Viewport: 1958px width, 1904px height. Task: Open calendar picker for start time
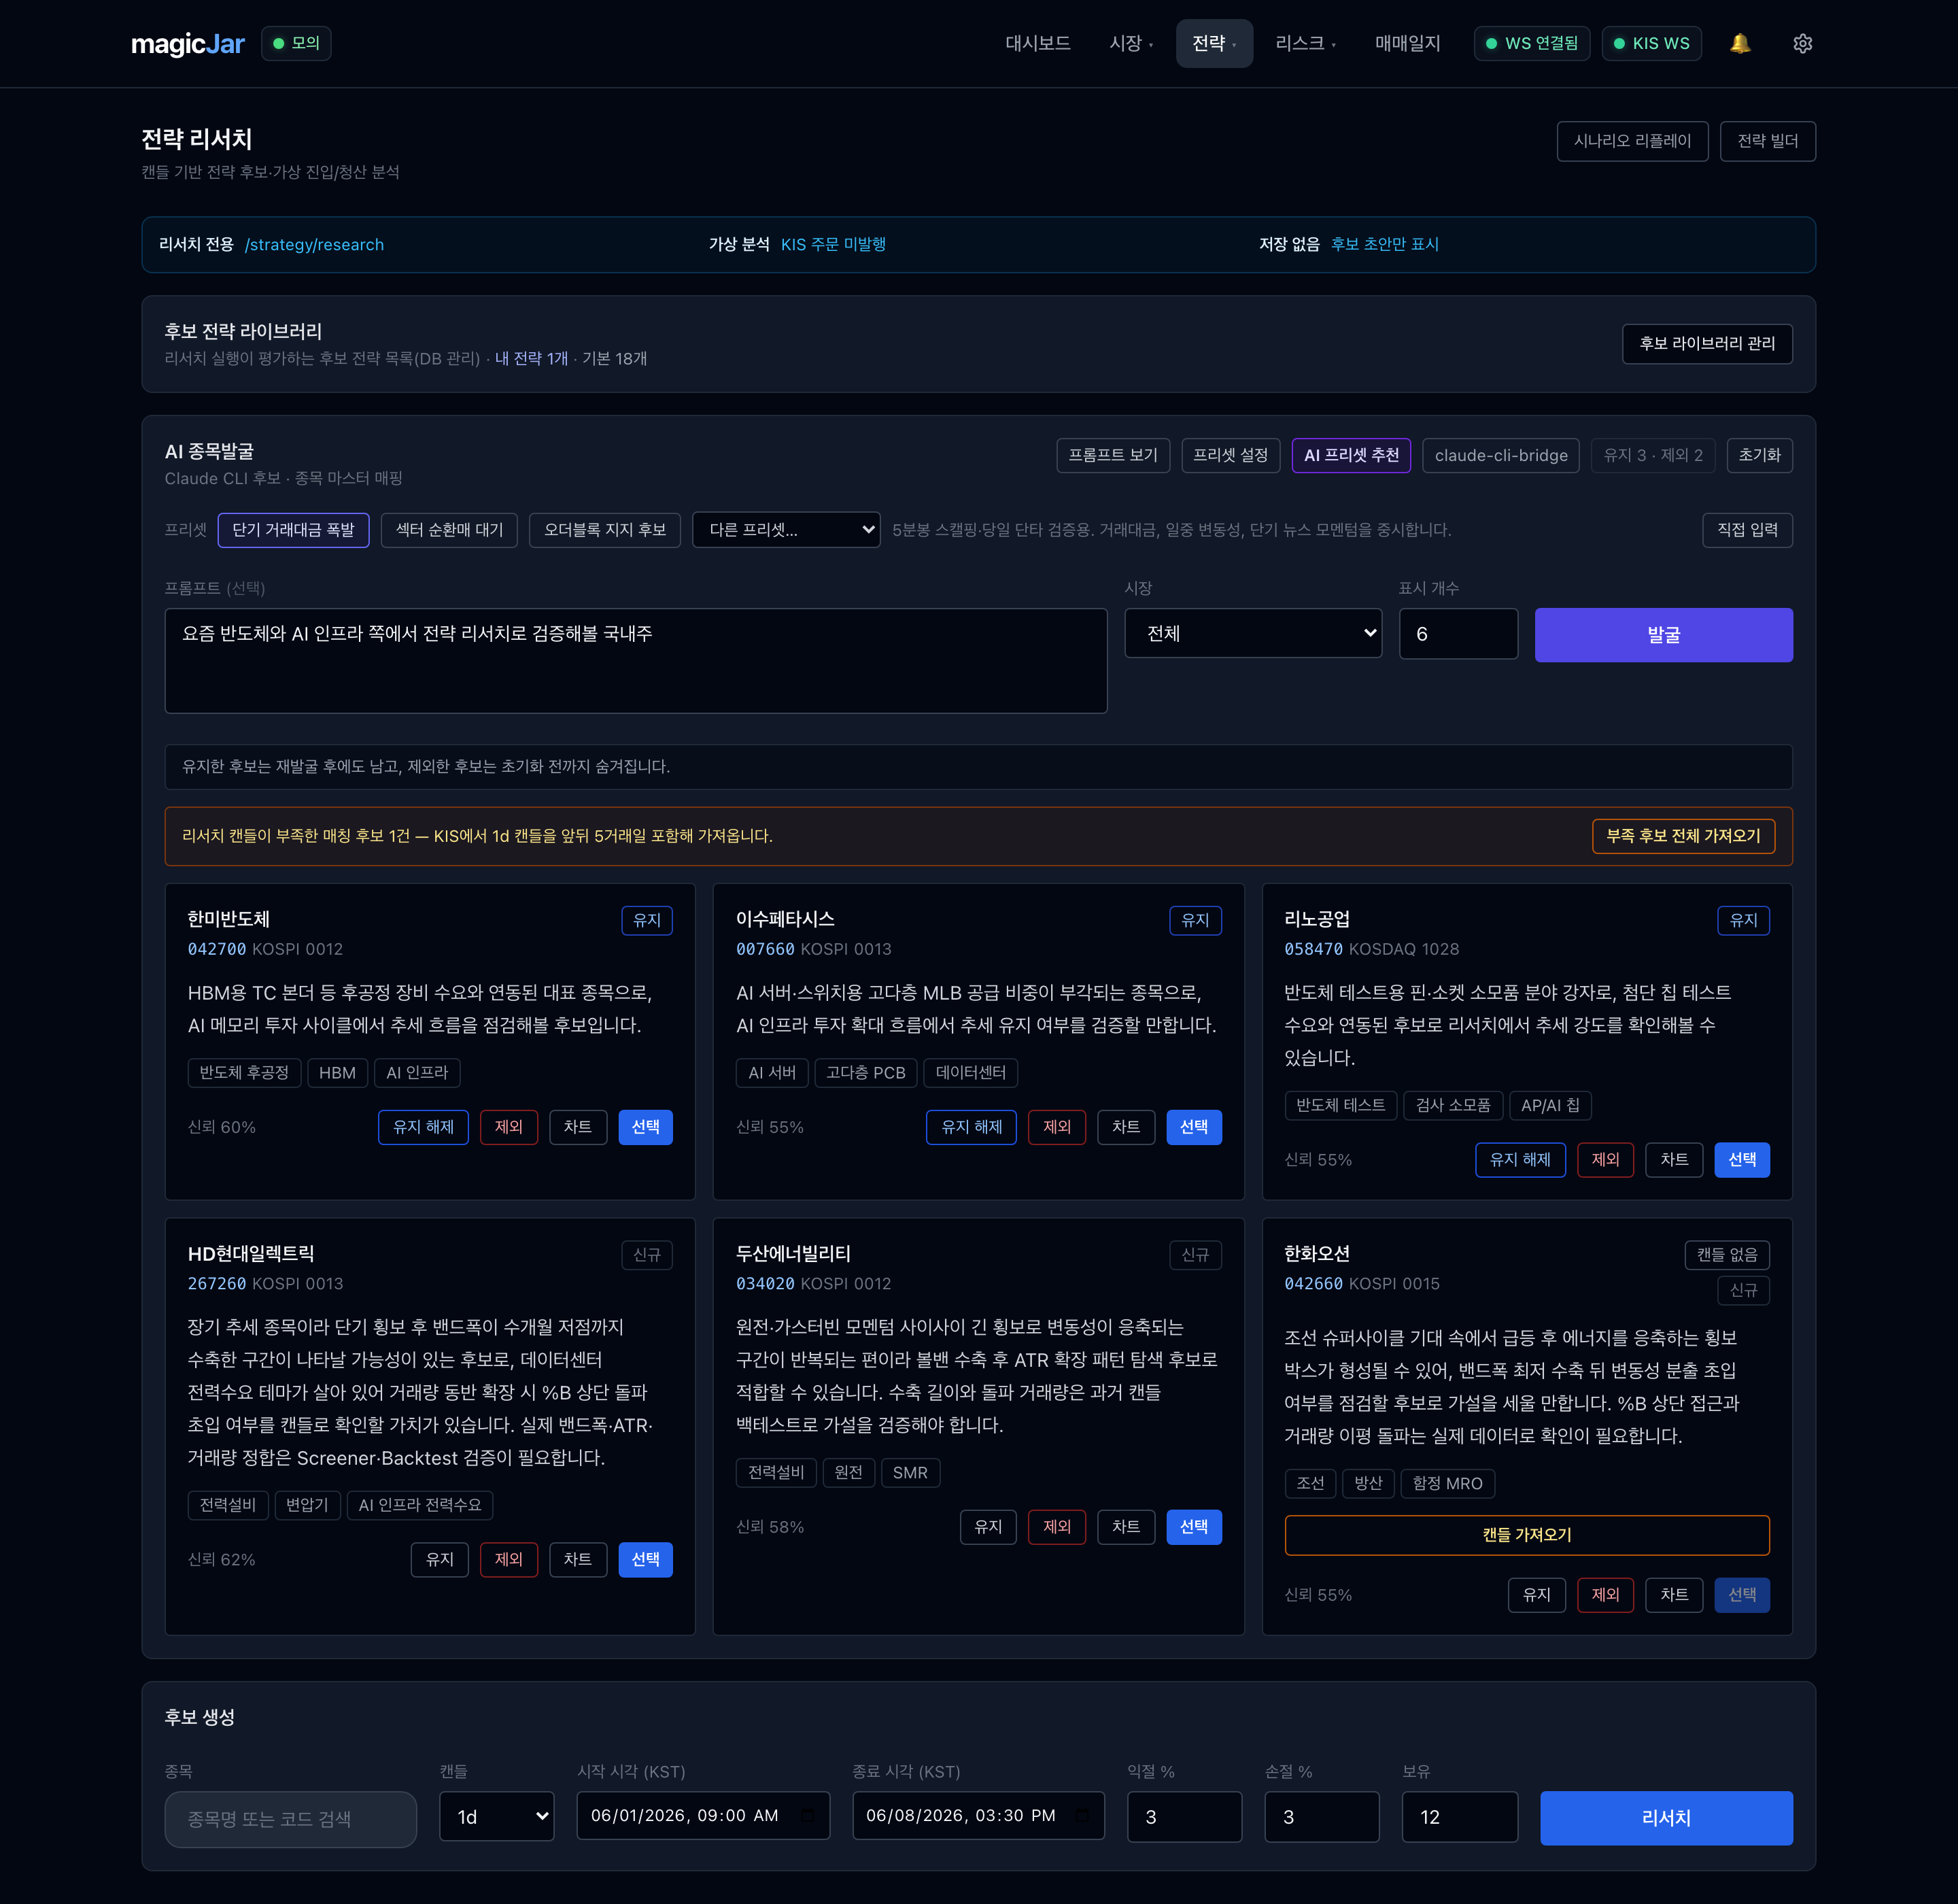click(x=808, y=1815)
